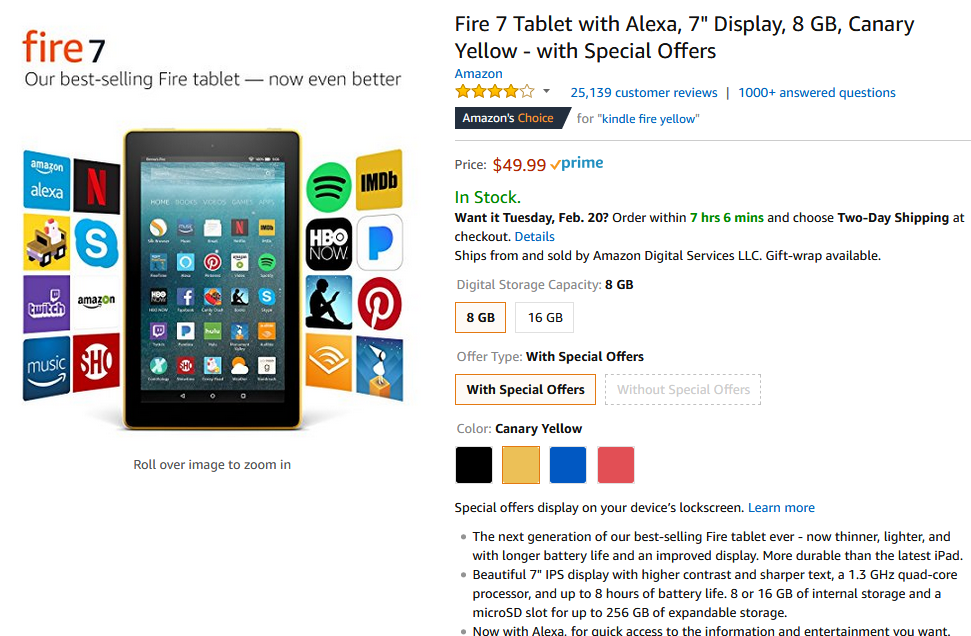Select the With Special Offers option

point(525,390)
